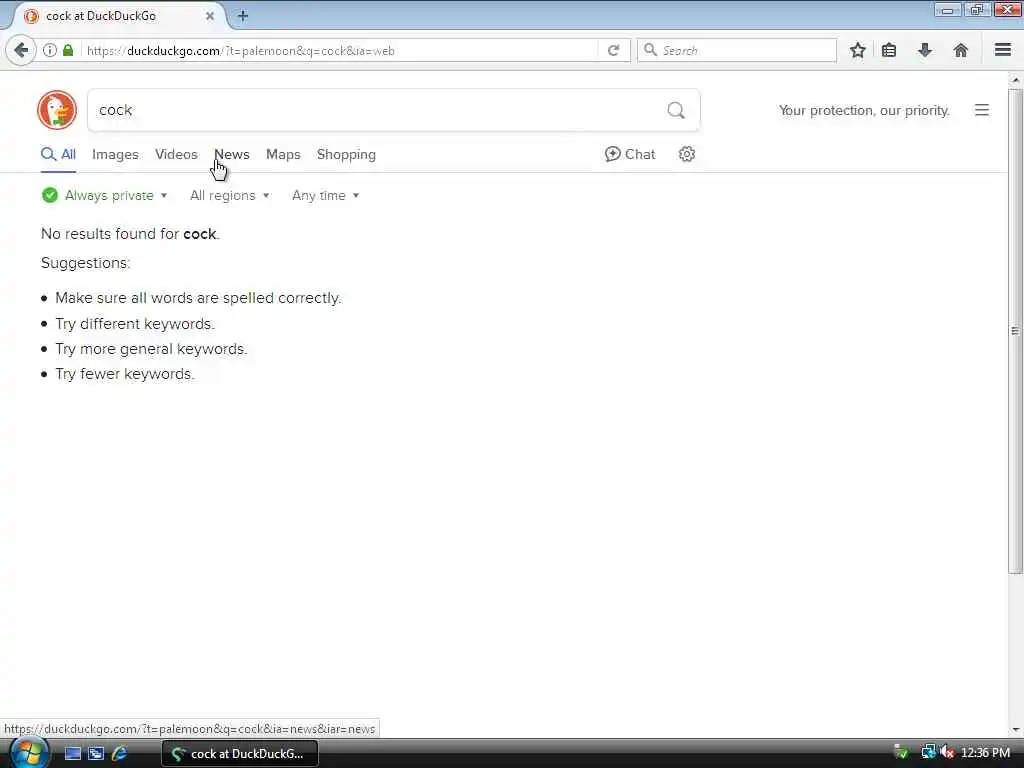The width and height of the screenshot is (1024, 768).
Task: Click 'Try more general keywords.' suggestion text
Action: pos(151,349)
